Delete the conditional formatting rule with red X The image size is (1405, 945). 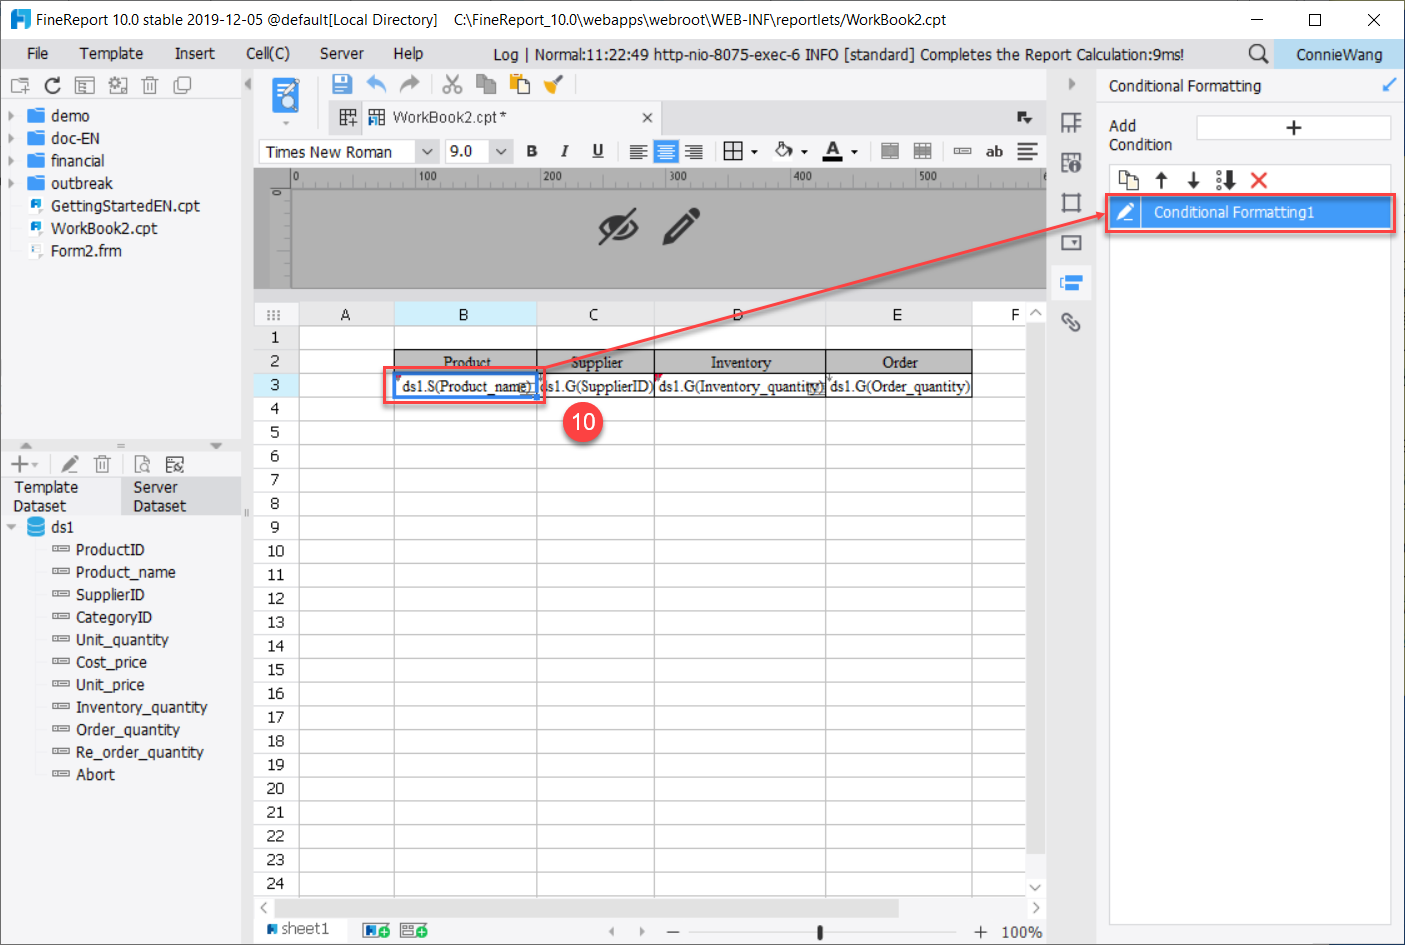[1258, 180]
